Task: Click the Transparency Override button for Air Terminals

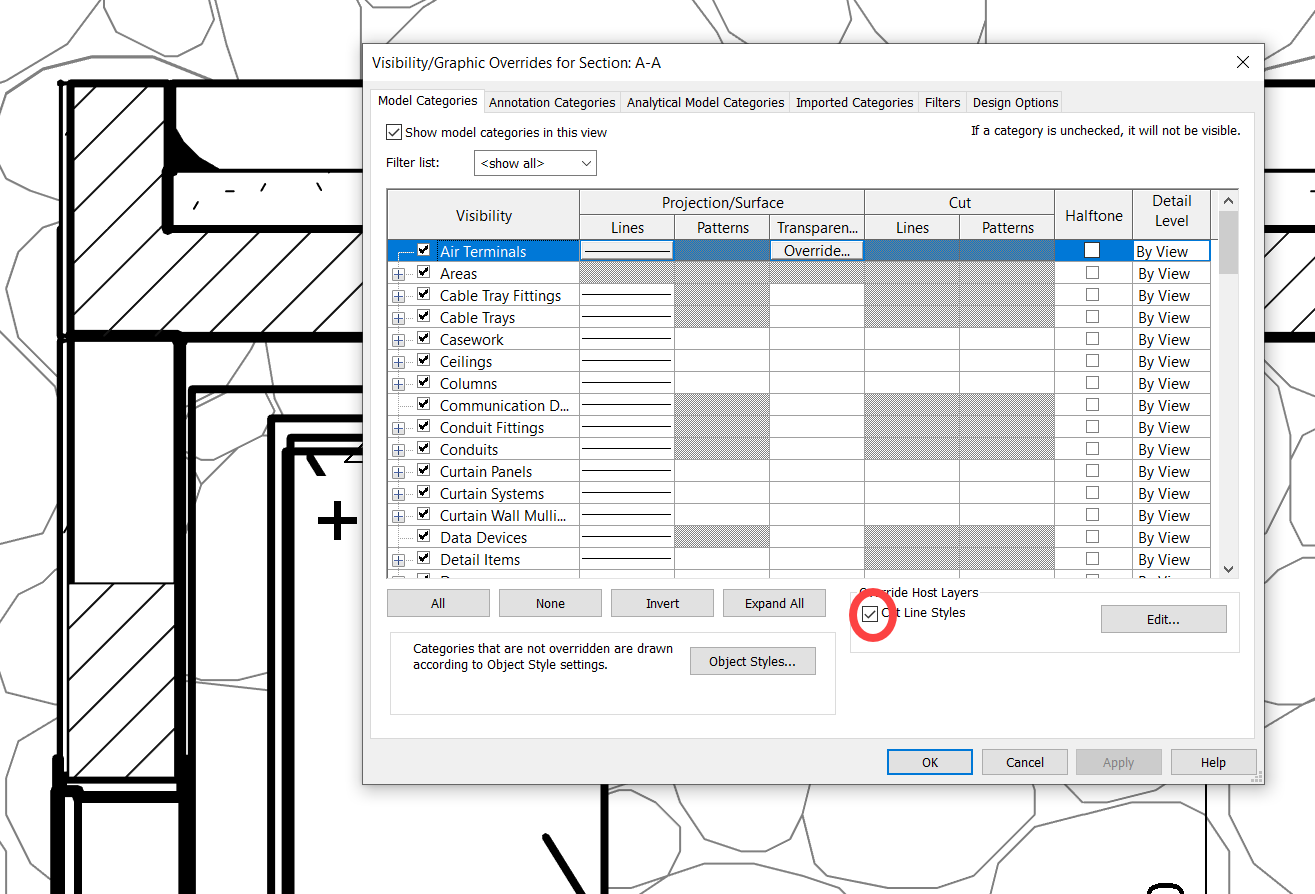Action: 816,250
